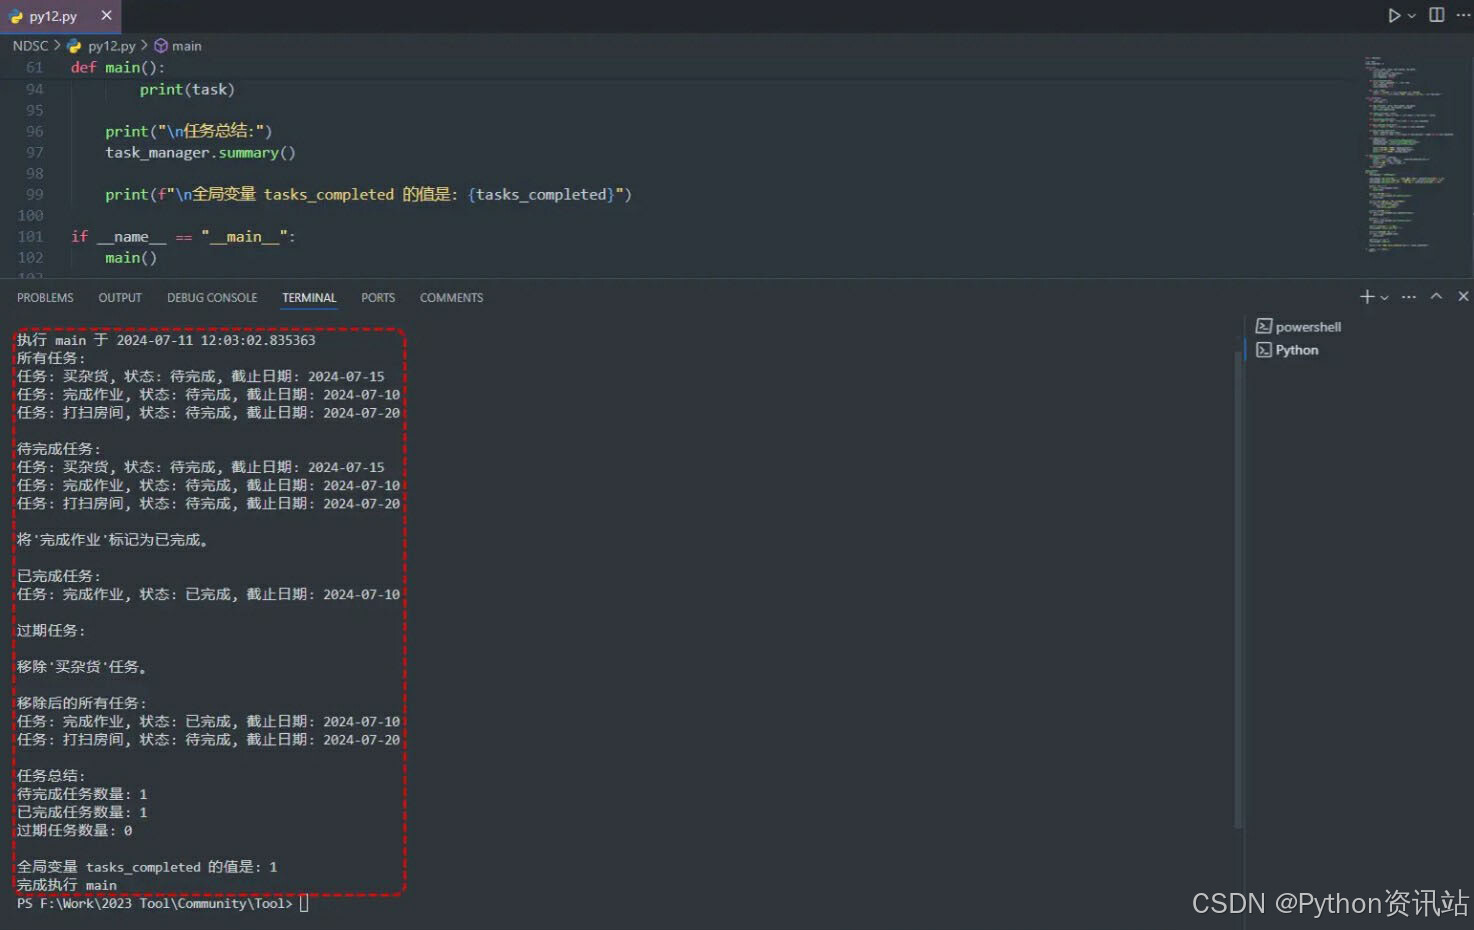This screenshot has height=930, width=1474.
Task: Click the sticky header 'def main():' line
Action: tap(118, 68)
